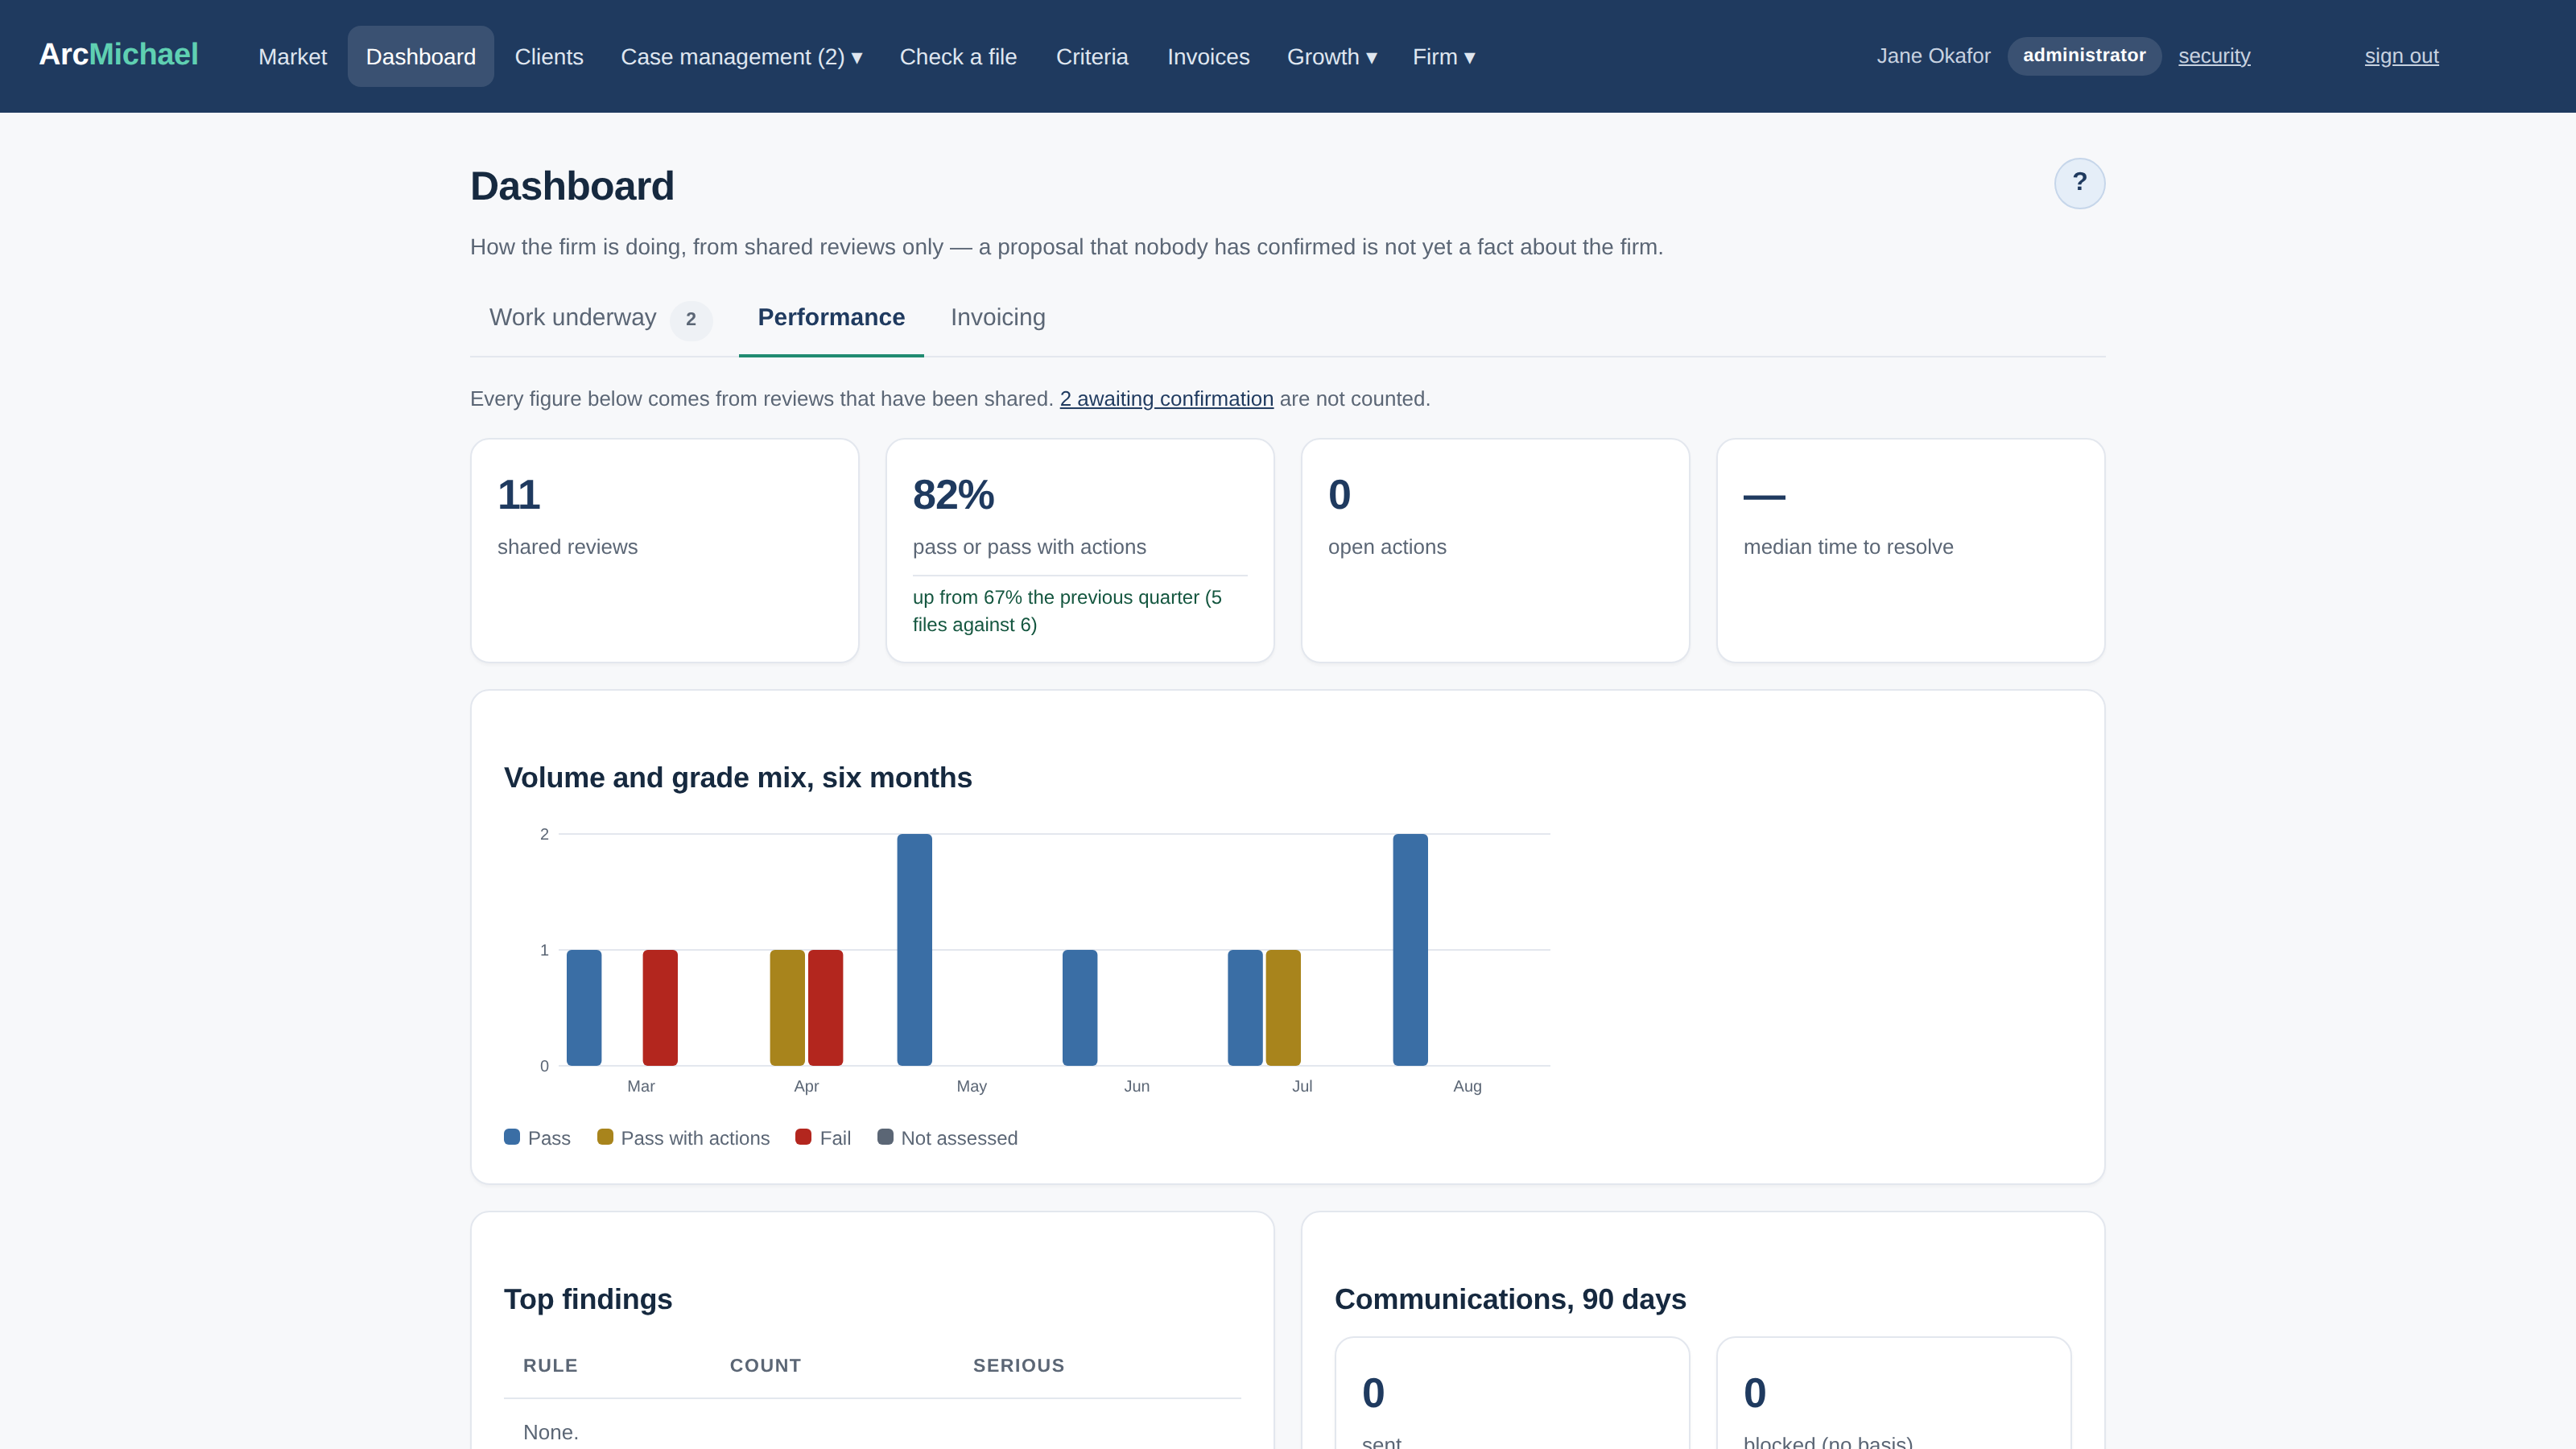This screenshot has width=2576, height=1449.
Task: Open the help question-mark button
Action: (x=2079, y=183)
